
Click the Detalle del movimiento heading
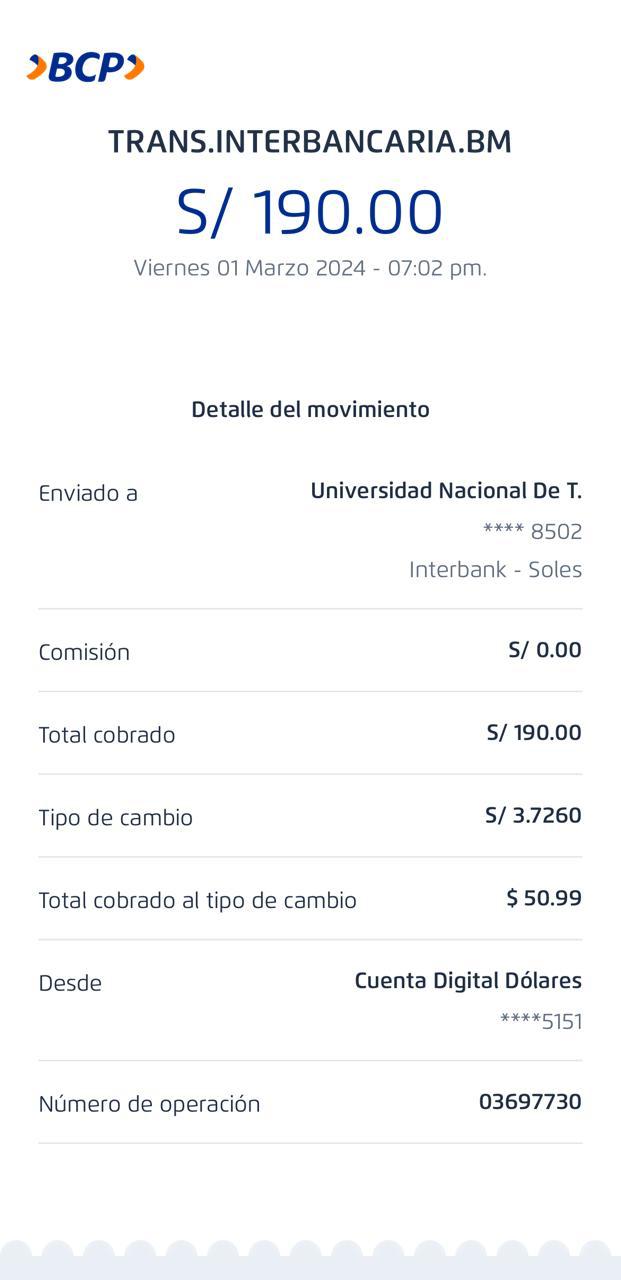[x=310, y=409]
